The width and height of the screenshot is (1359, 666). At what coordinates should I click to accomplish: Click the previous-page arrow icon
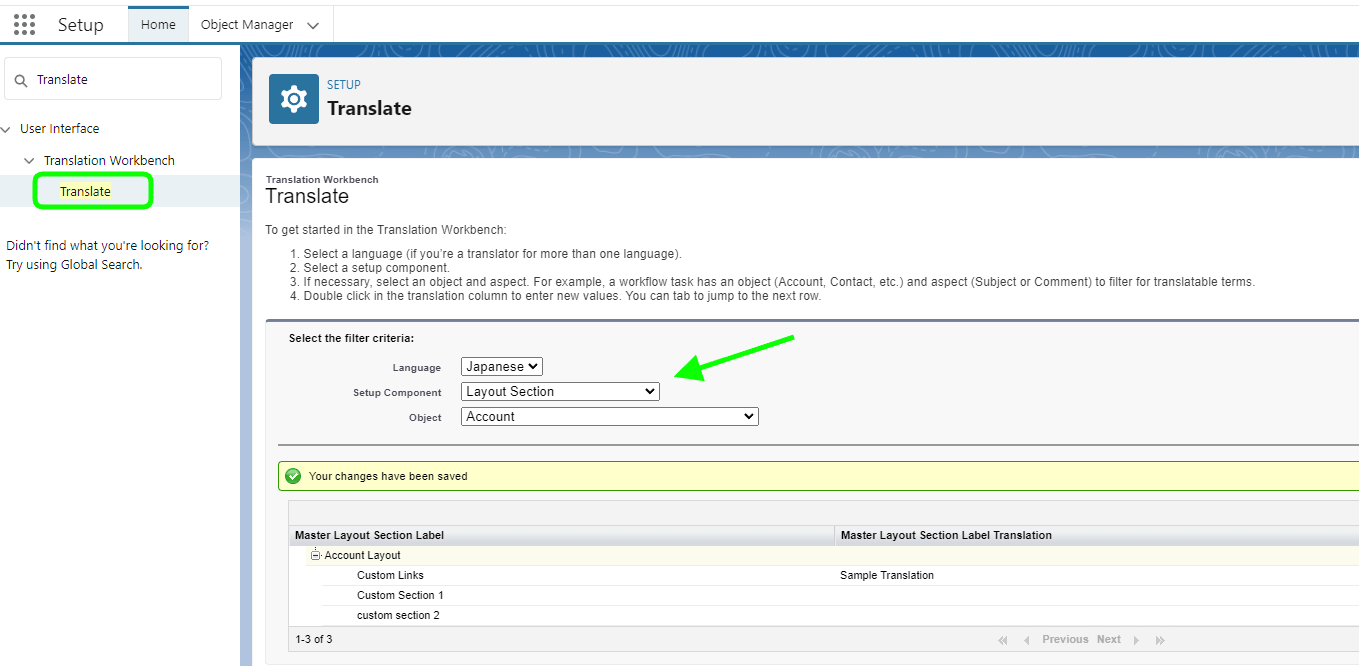(1026, 639)
